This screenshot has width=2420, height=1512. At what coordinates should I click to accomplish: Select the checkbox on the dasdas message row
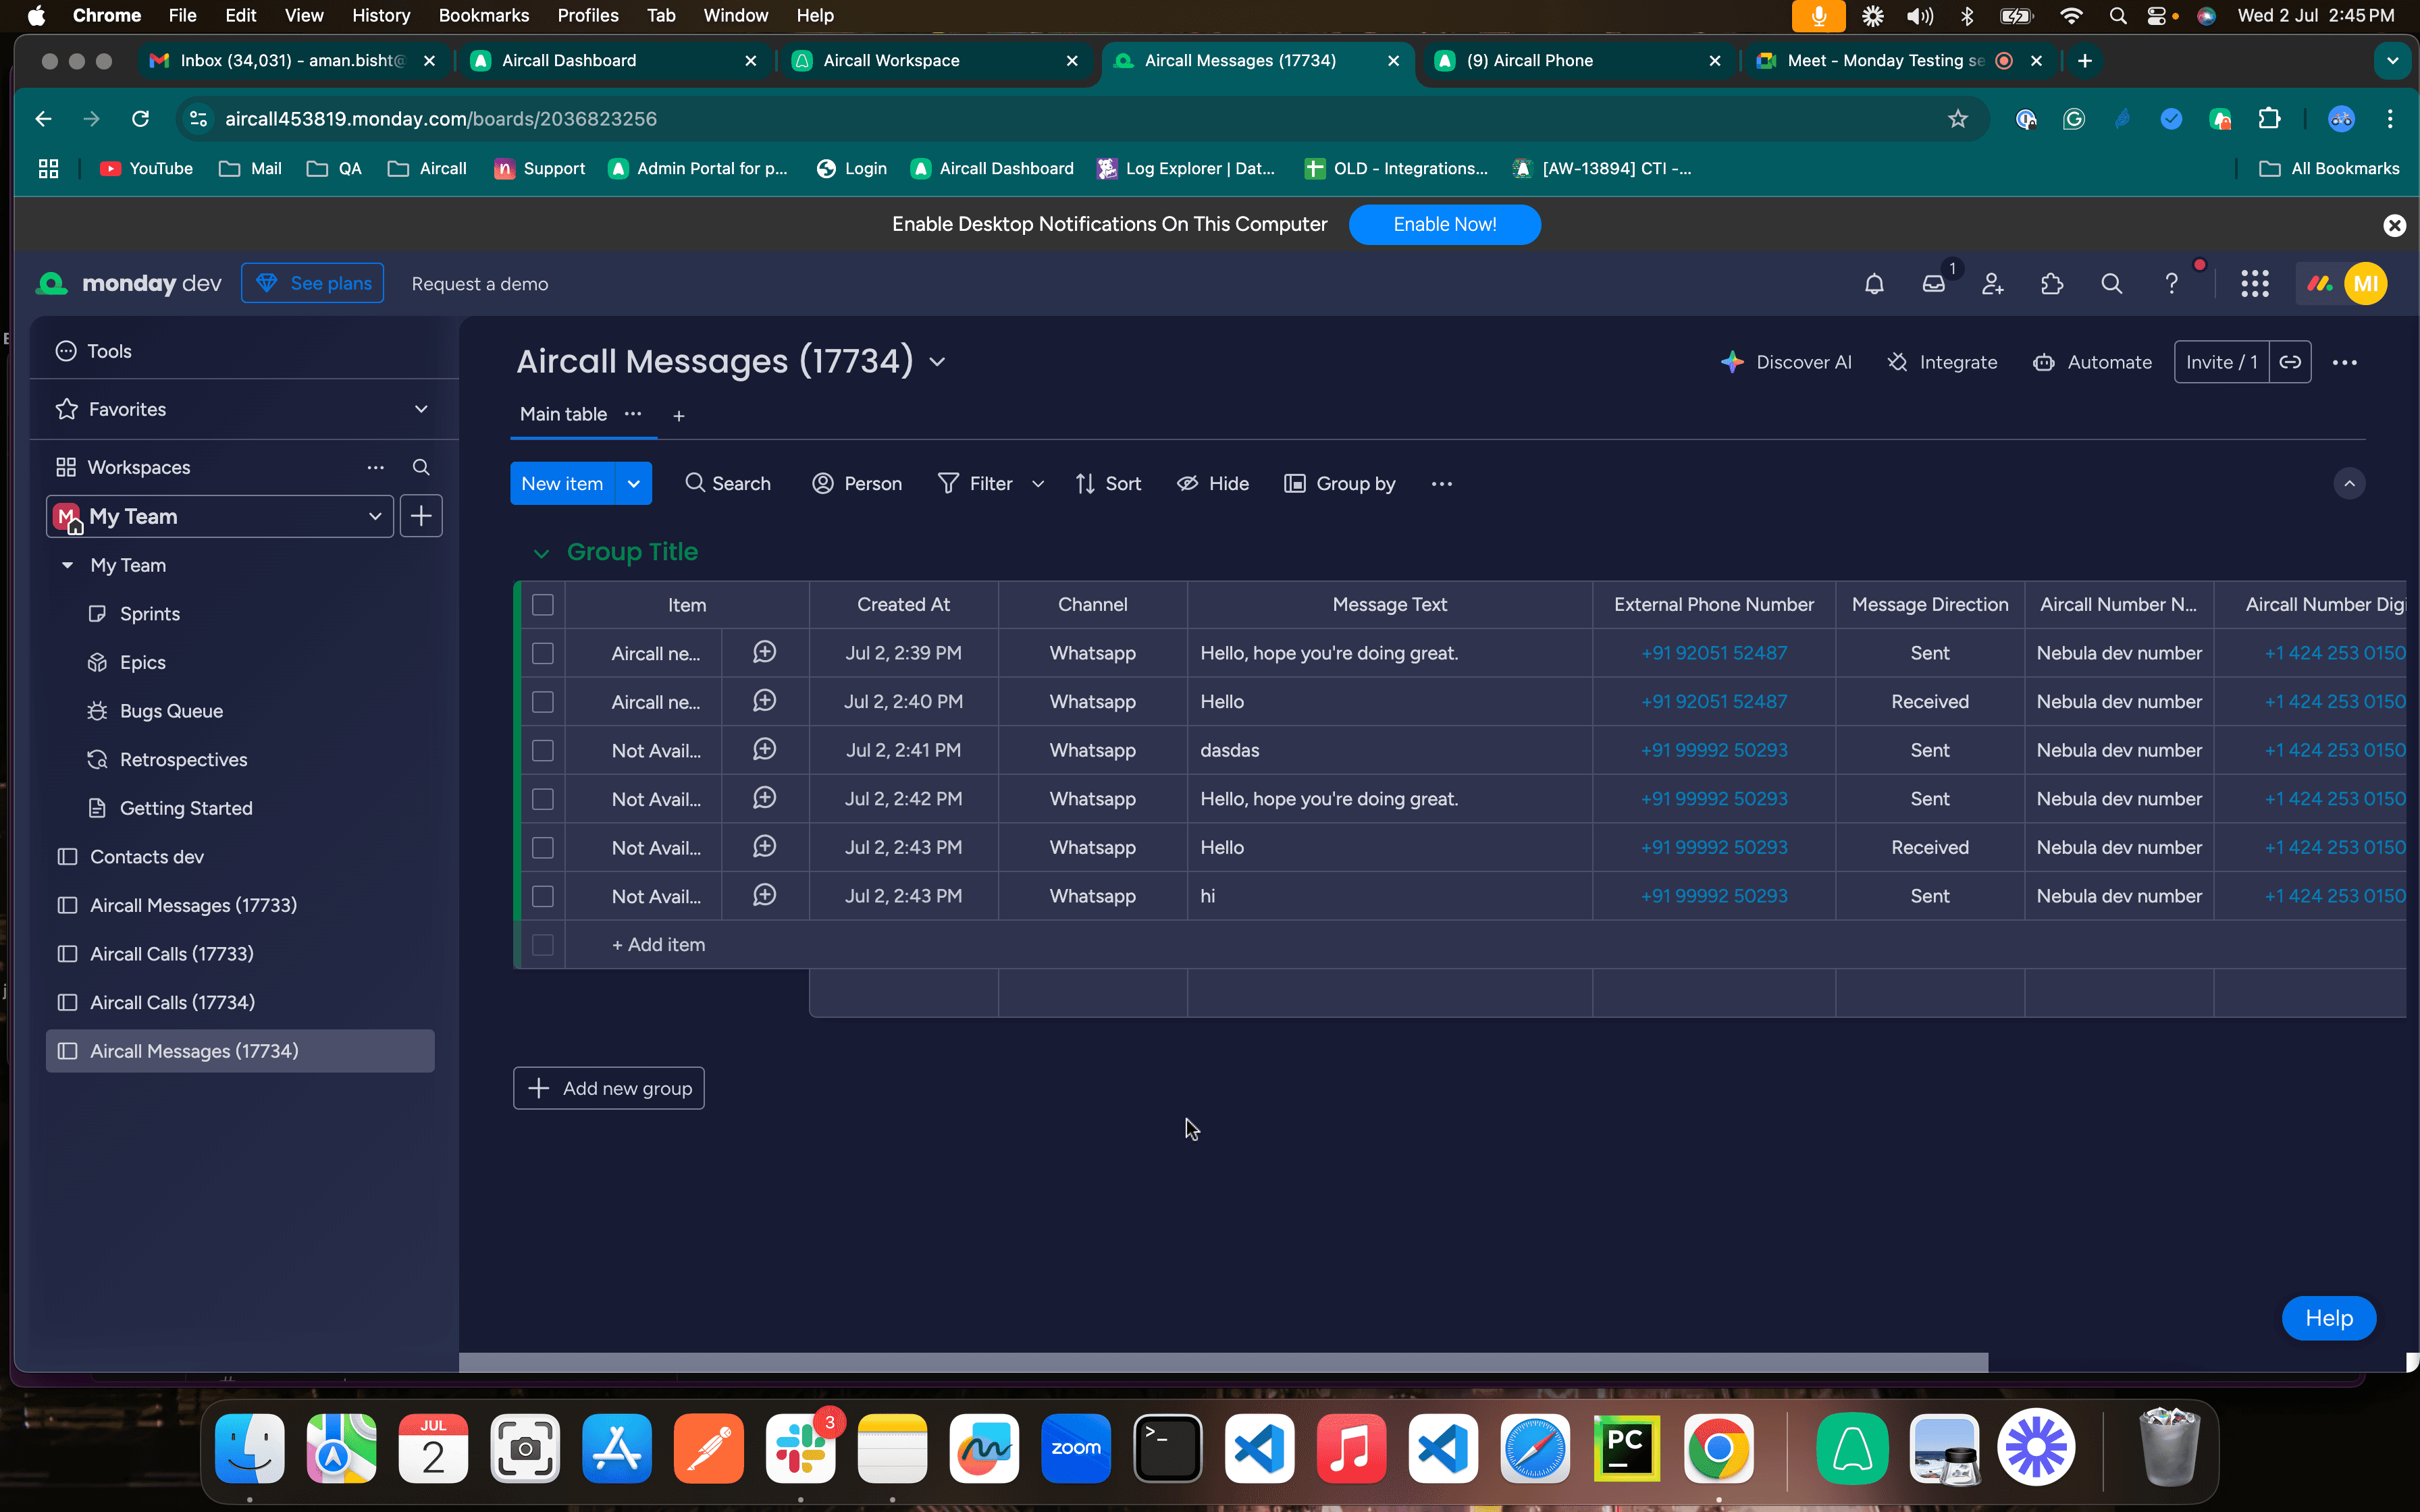coord(543,749)
